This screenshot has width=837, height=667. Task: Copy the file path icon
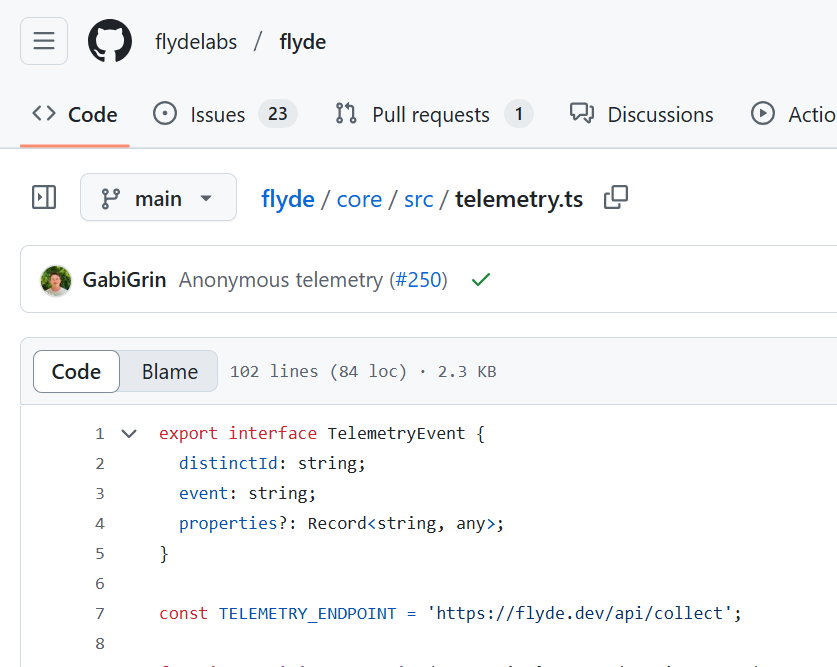[x=615, y=197]
